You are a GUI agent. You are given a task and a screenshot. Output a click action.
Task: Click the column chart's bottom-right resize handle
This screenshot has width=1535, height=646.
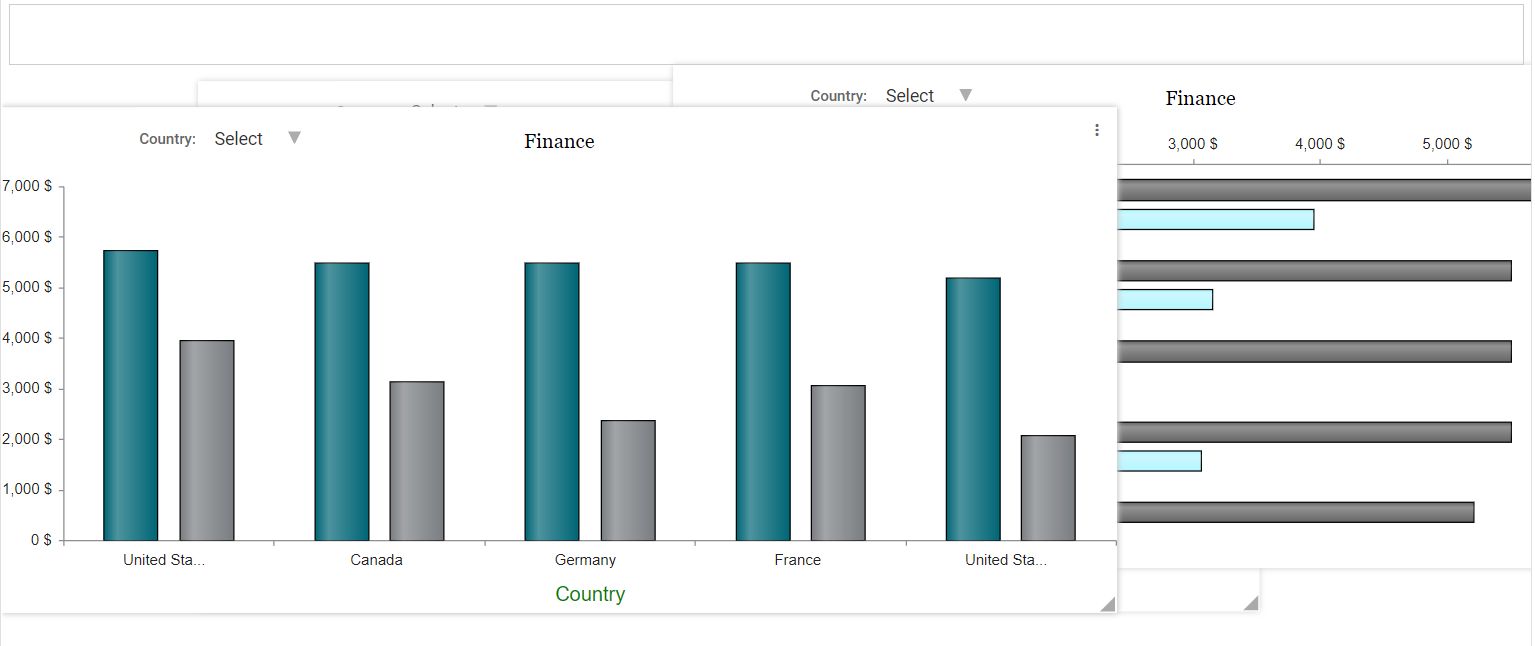tap(1107, 603)
